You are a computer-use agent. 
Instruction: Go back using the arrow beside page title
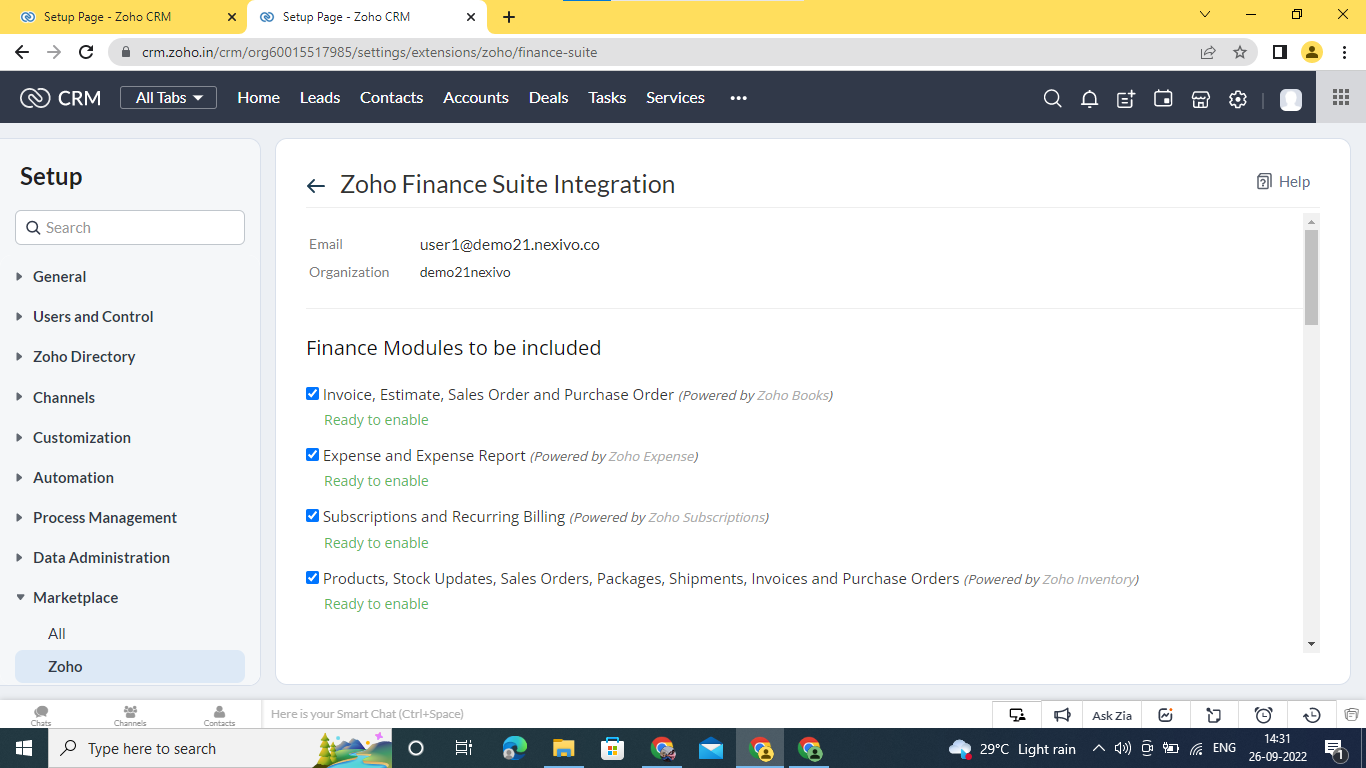pyautogui.click(x=316, y=185)
